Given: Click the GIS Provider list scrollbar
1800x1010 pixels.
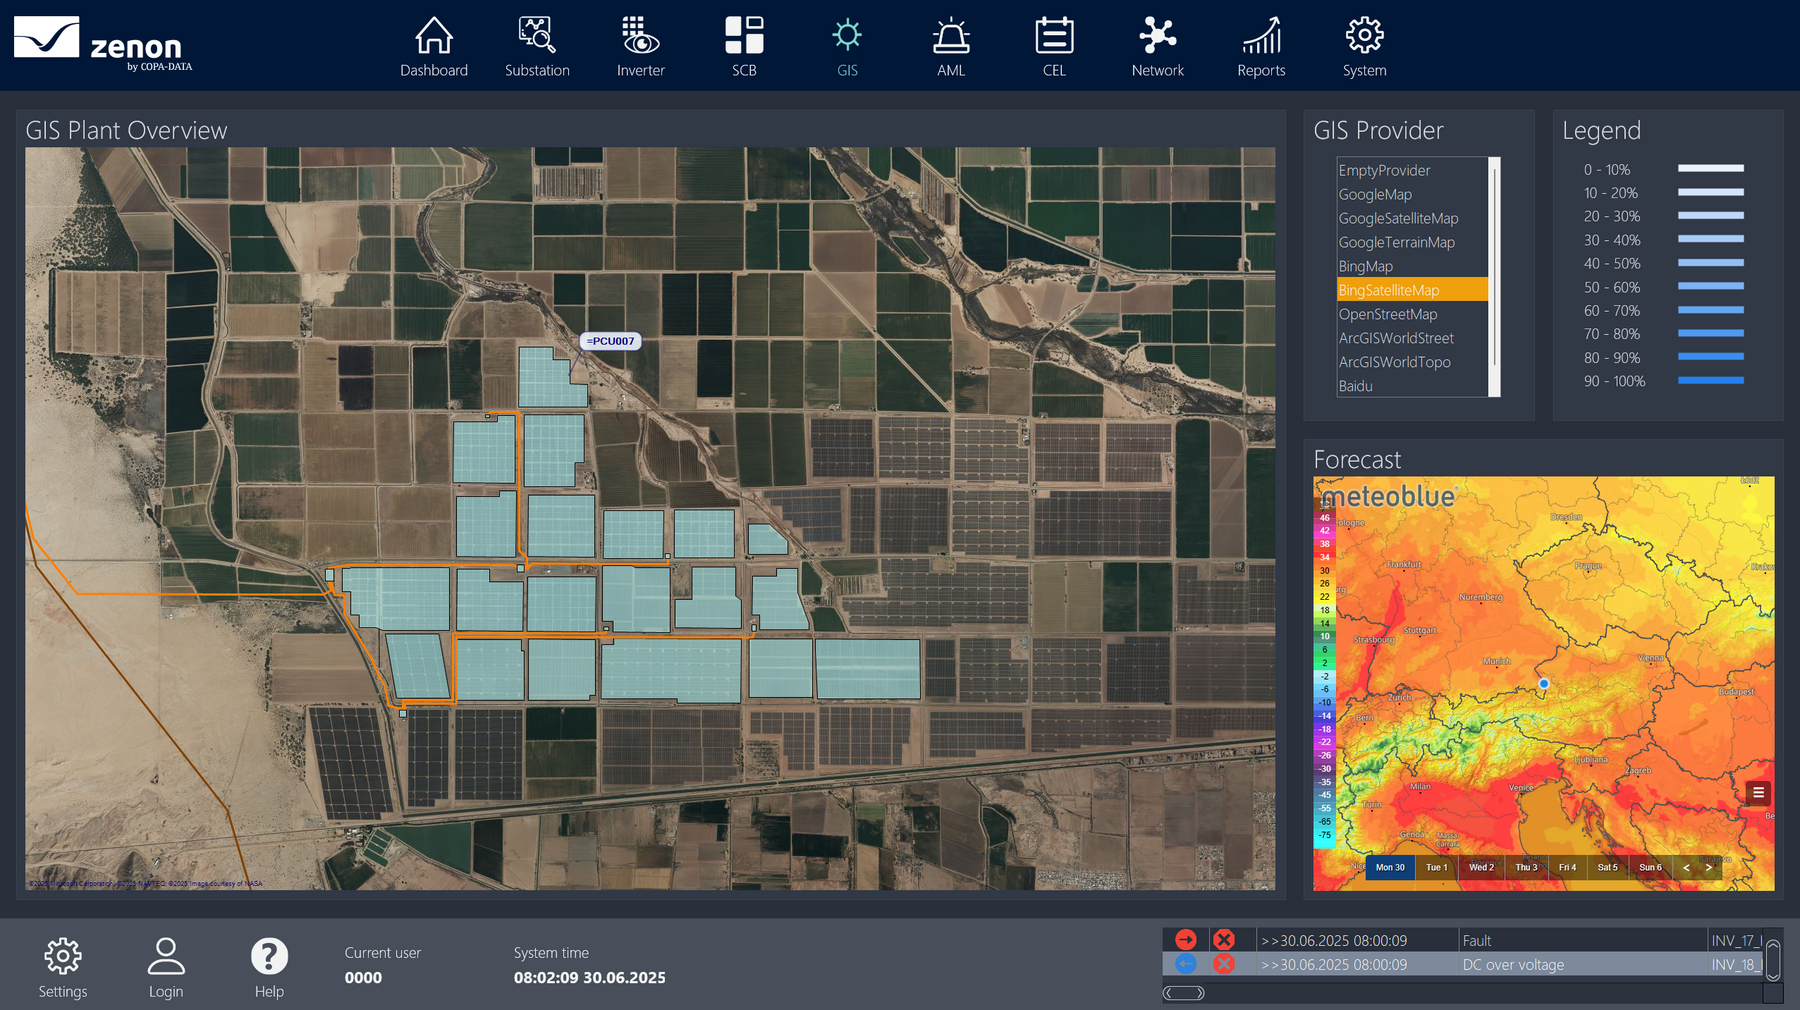Looking at the screenshot, I should (1495, 277).
